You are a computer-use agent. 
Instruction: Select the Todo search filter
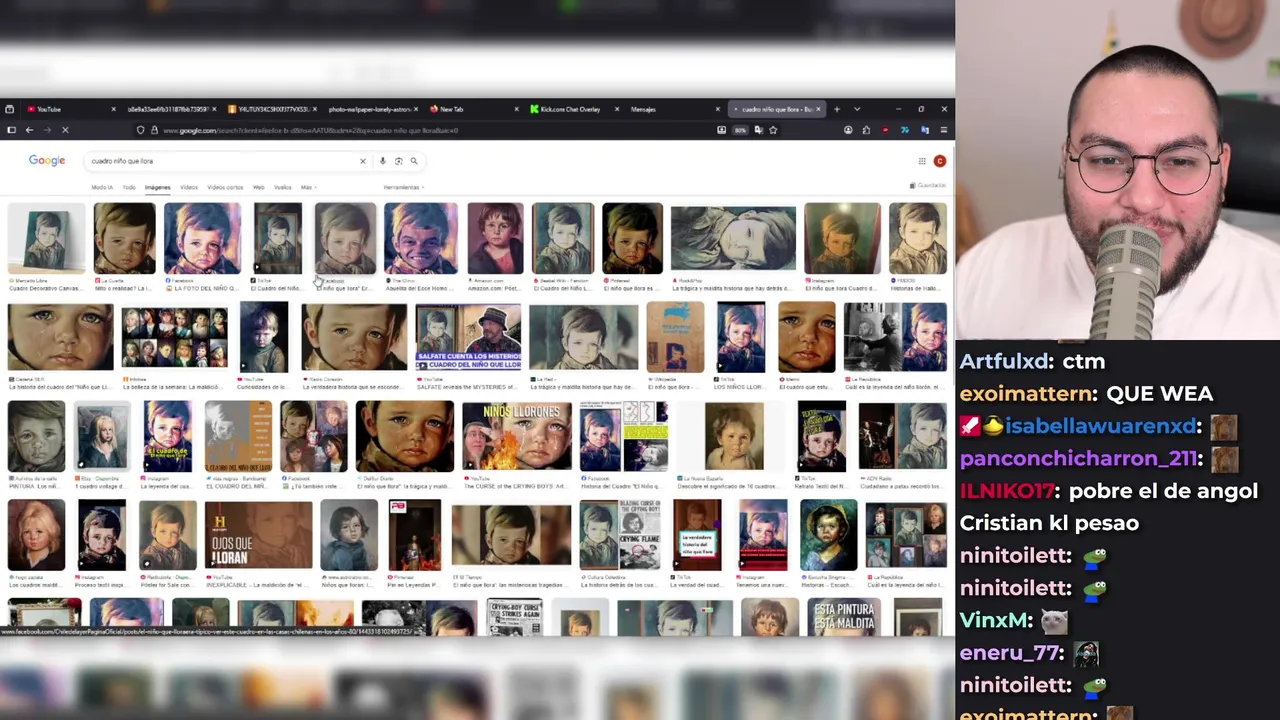point(129,187)
